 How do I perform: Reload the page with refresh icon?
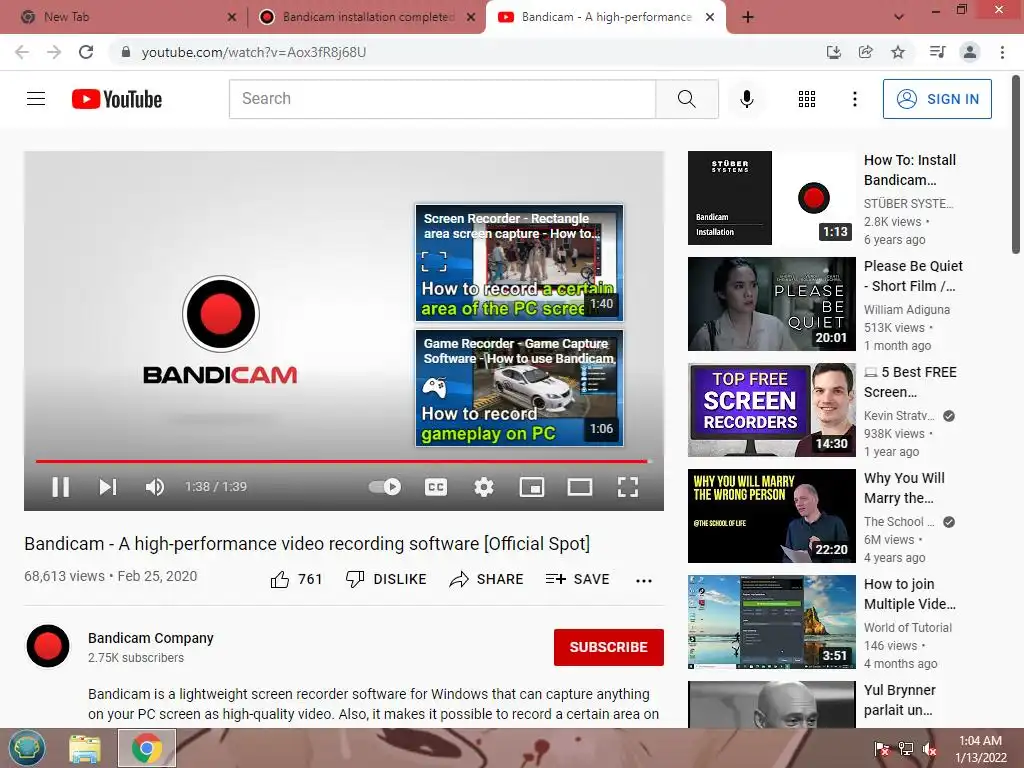coord(86,52)
